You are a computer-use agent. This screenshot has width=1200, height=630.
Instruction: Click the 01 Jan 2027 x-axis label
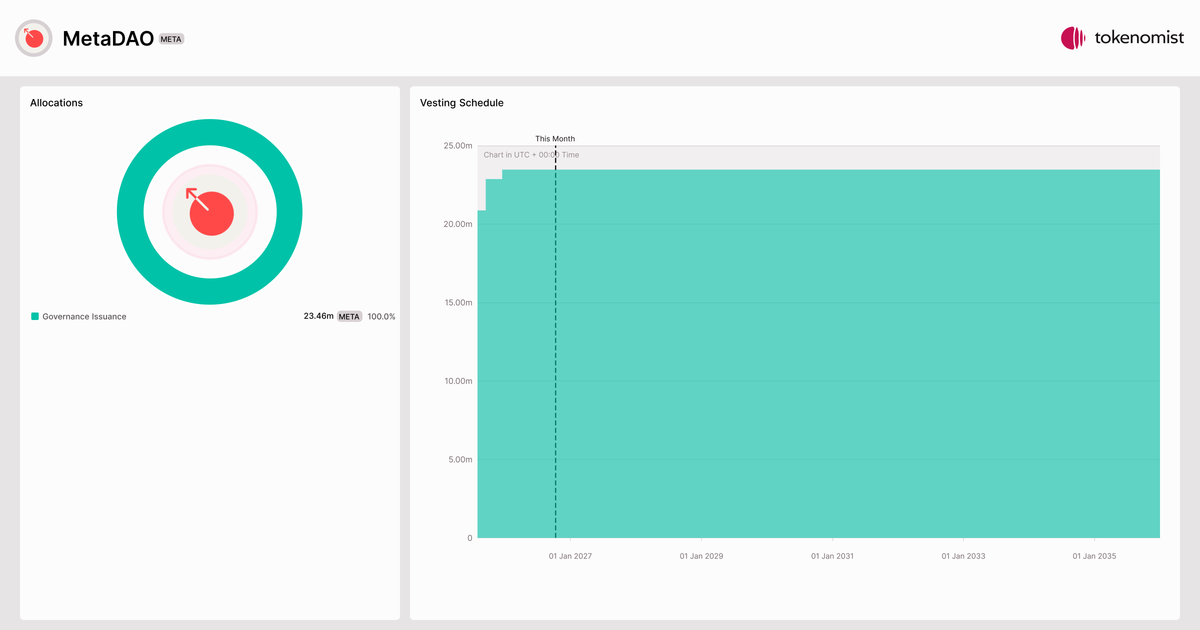(570, 556)
